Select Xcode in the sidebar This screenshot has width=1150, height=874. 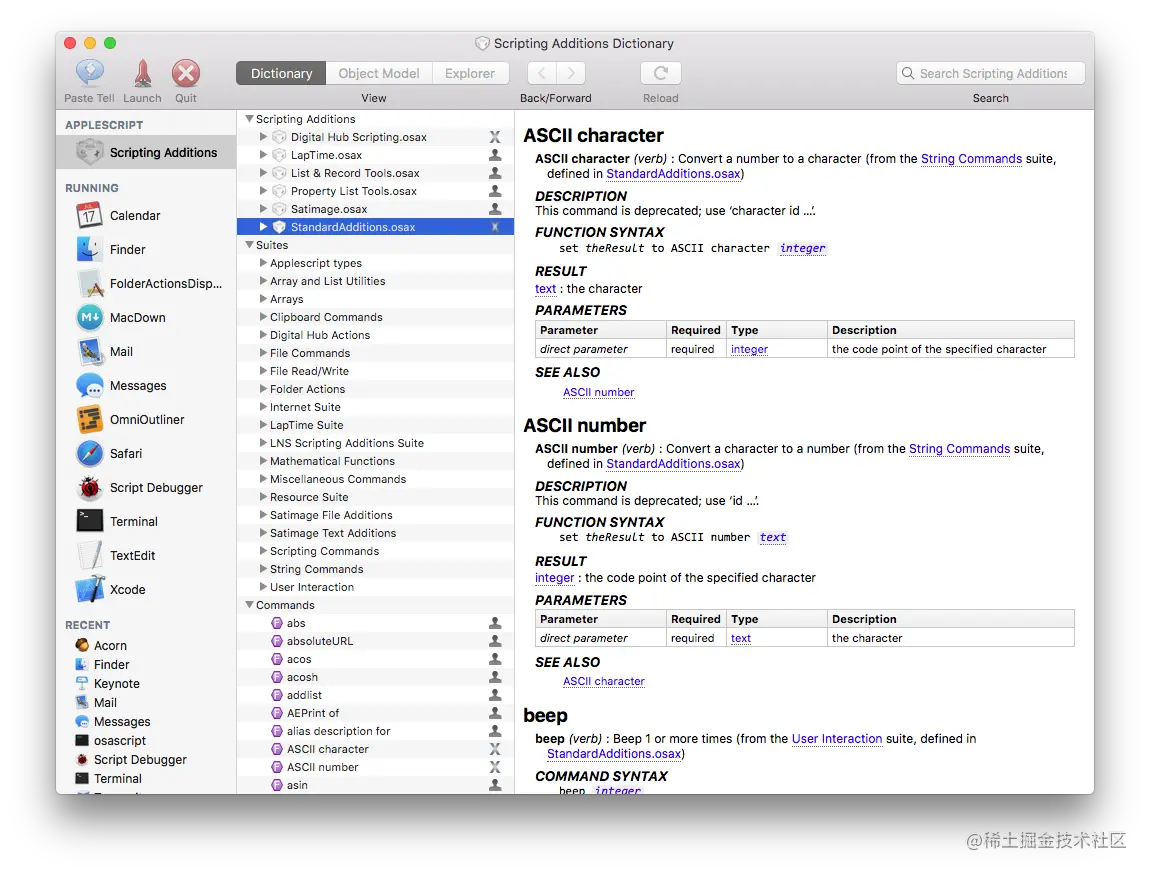[146, 590]
